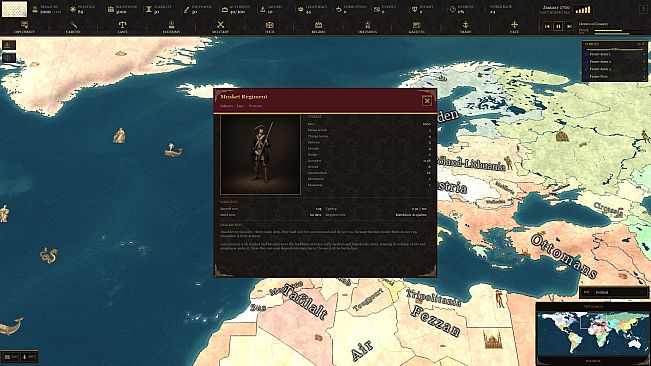651x366 pixels.
Task: Increase game speed with next button
Action: [570, 26]
